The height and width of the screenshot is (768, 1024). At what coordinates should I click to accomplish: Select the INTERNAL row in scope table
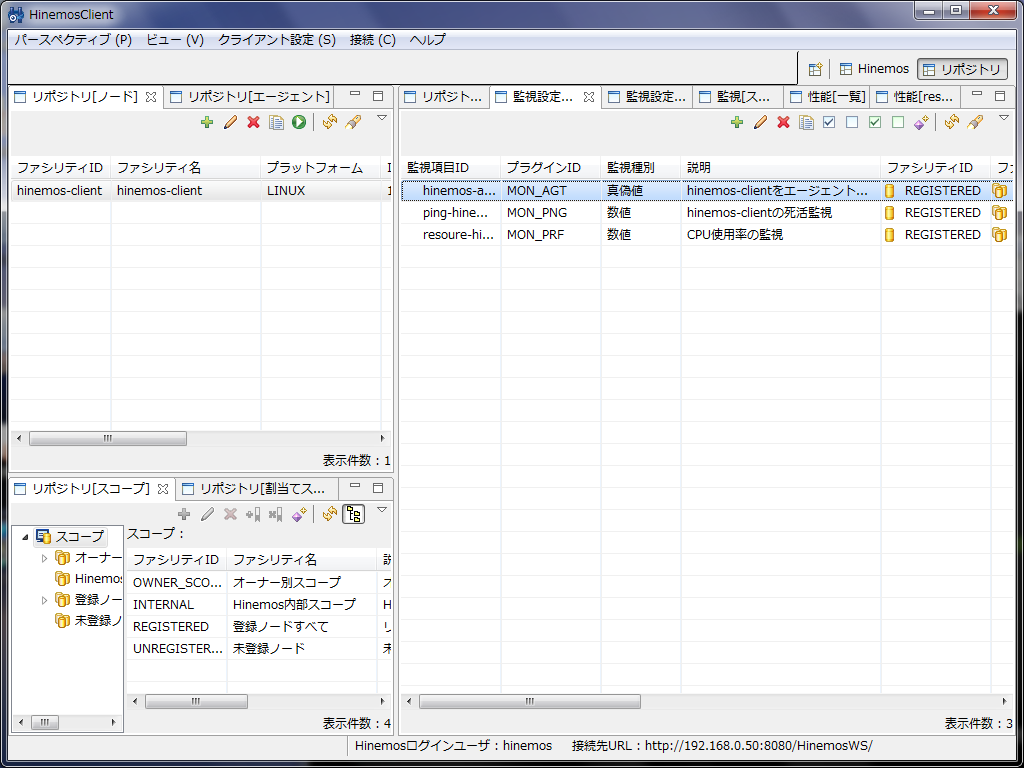click(x=260, y=605)
